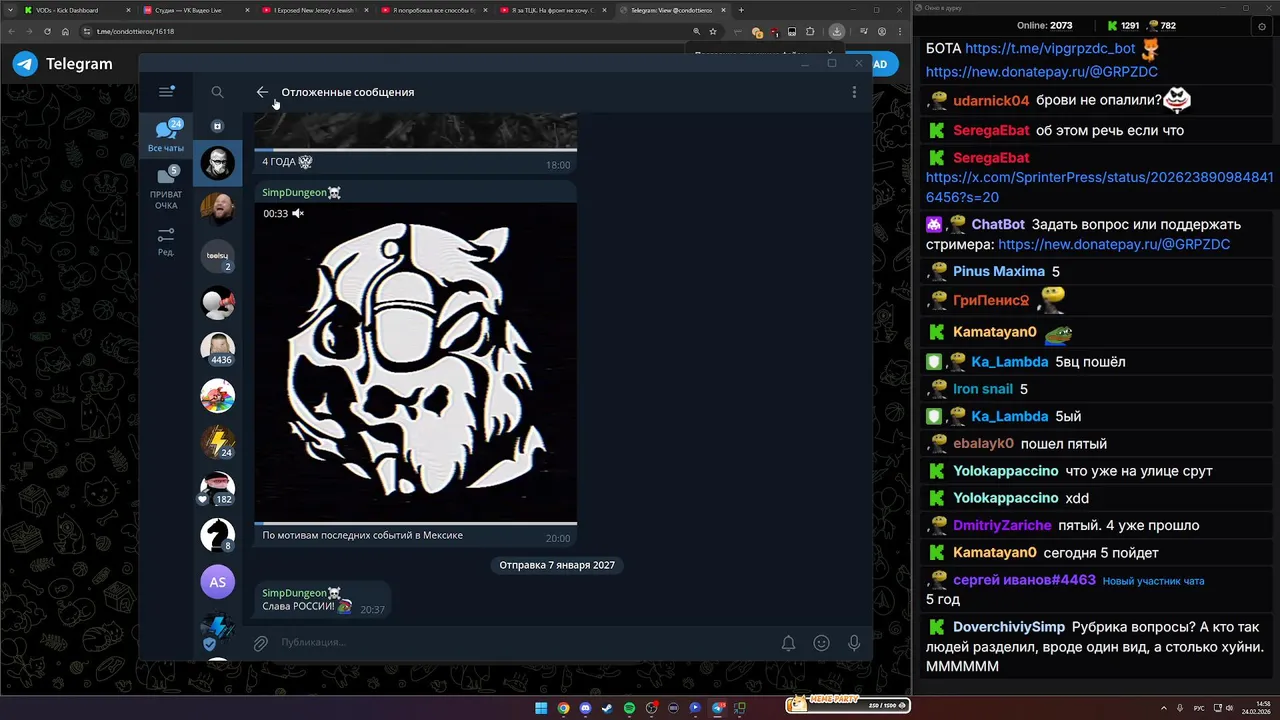Switch to Студия — VK Видео Live tab
1280x720 pixels.
coord(195,10)
